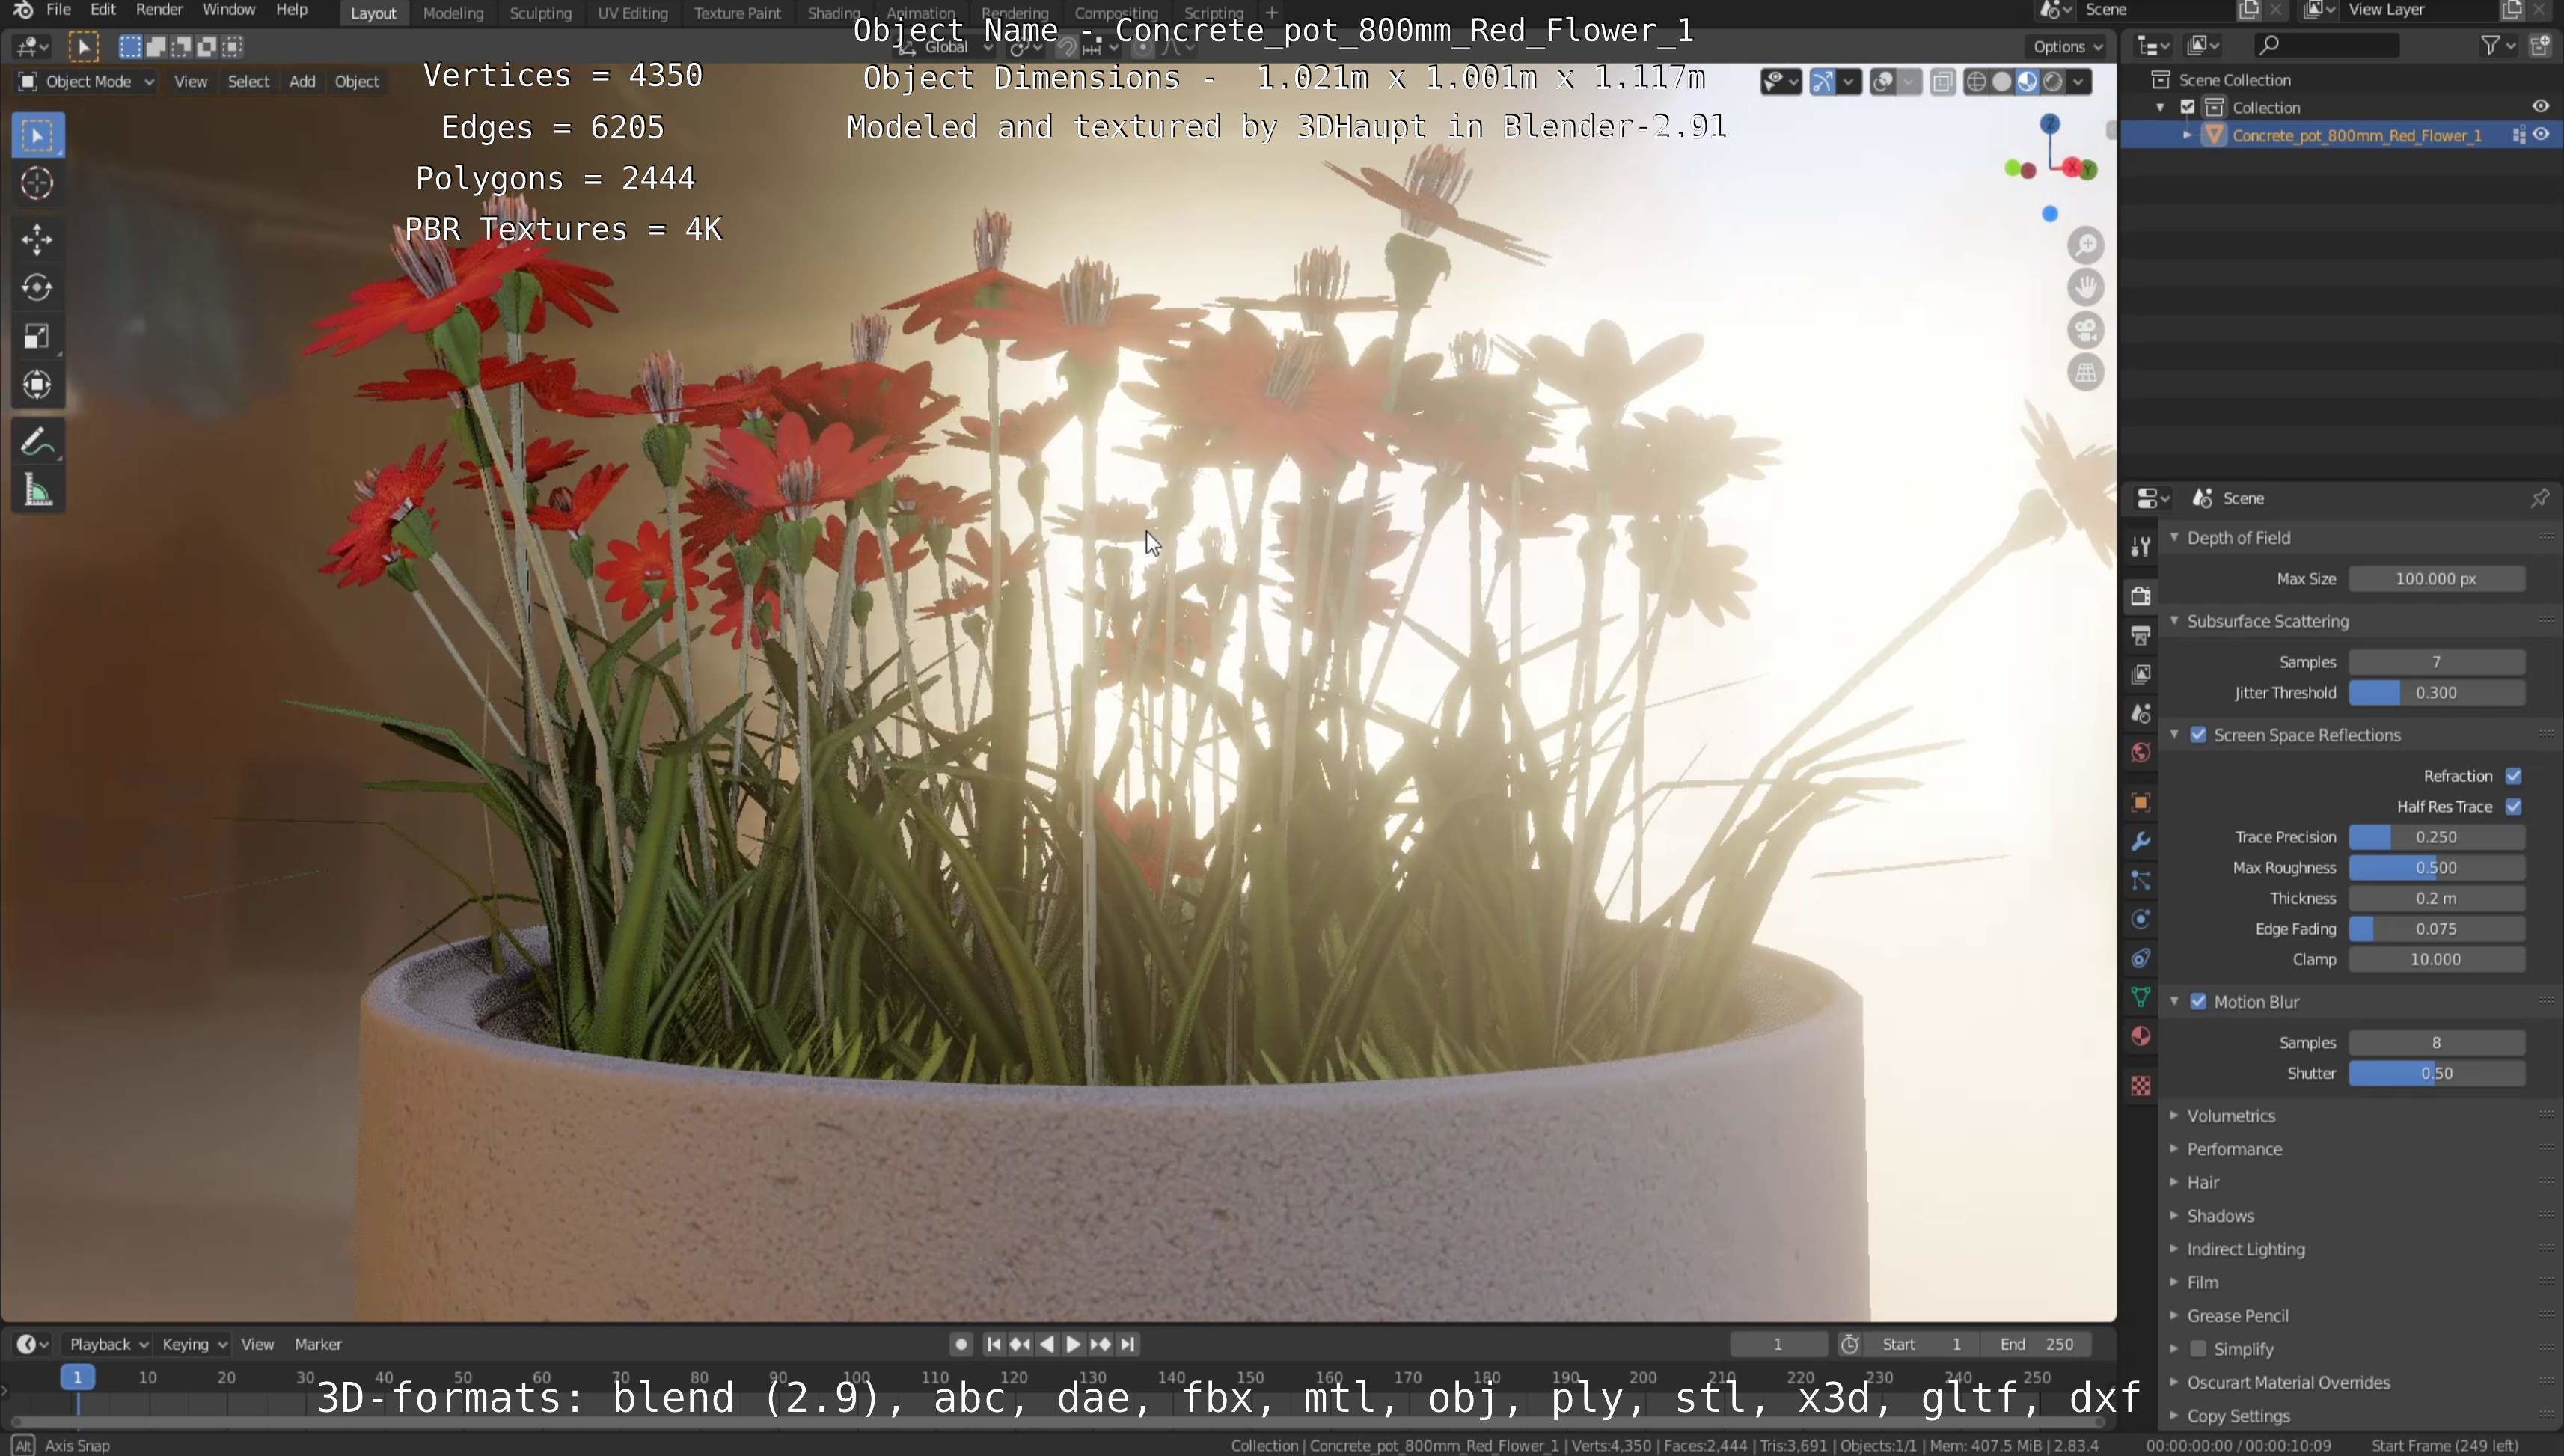Open the Scene properties tab

click(x=2140, y=713)
